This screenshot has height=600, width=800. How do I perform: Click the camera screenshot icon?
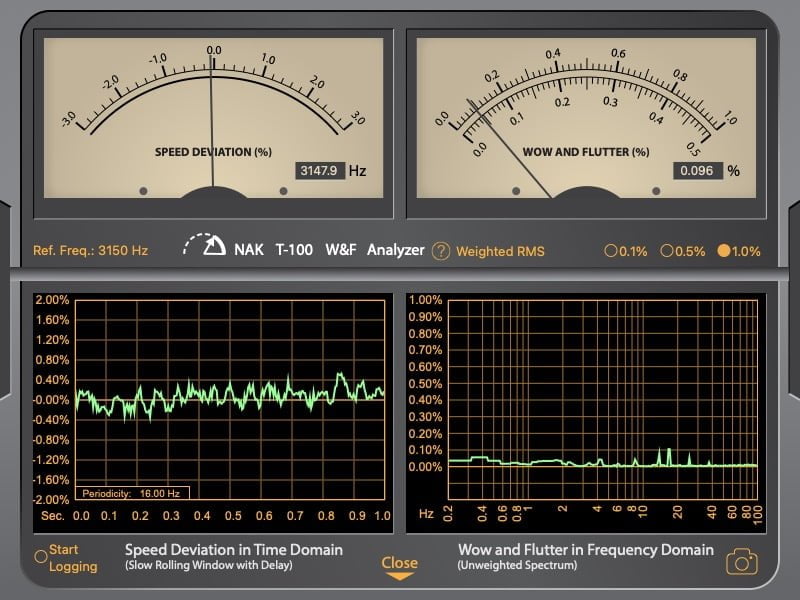point(741,561)
